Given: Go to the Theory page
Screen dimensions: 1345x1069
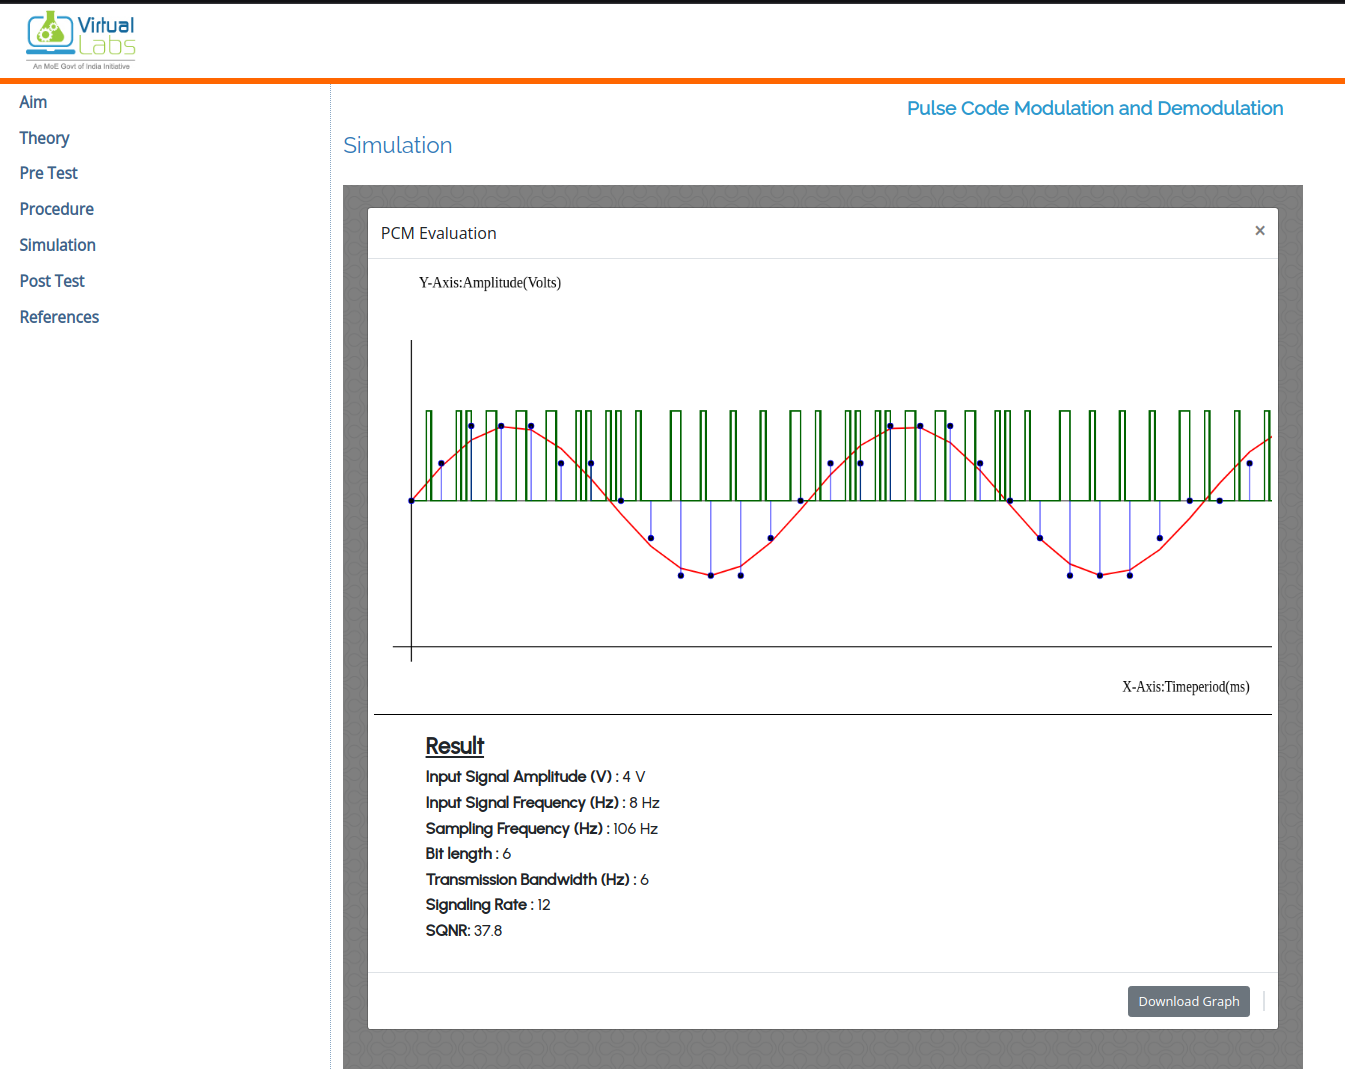Looking at the screenshot, I should [x=44, y=138].
